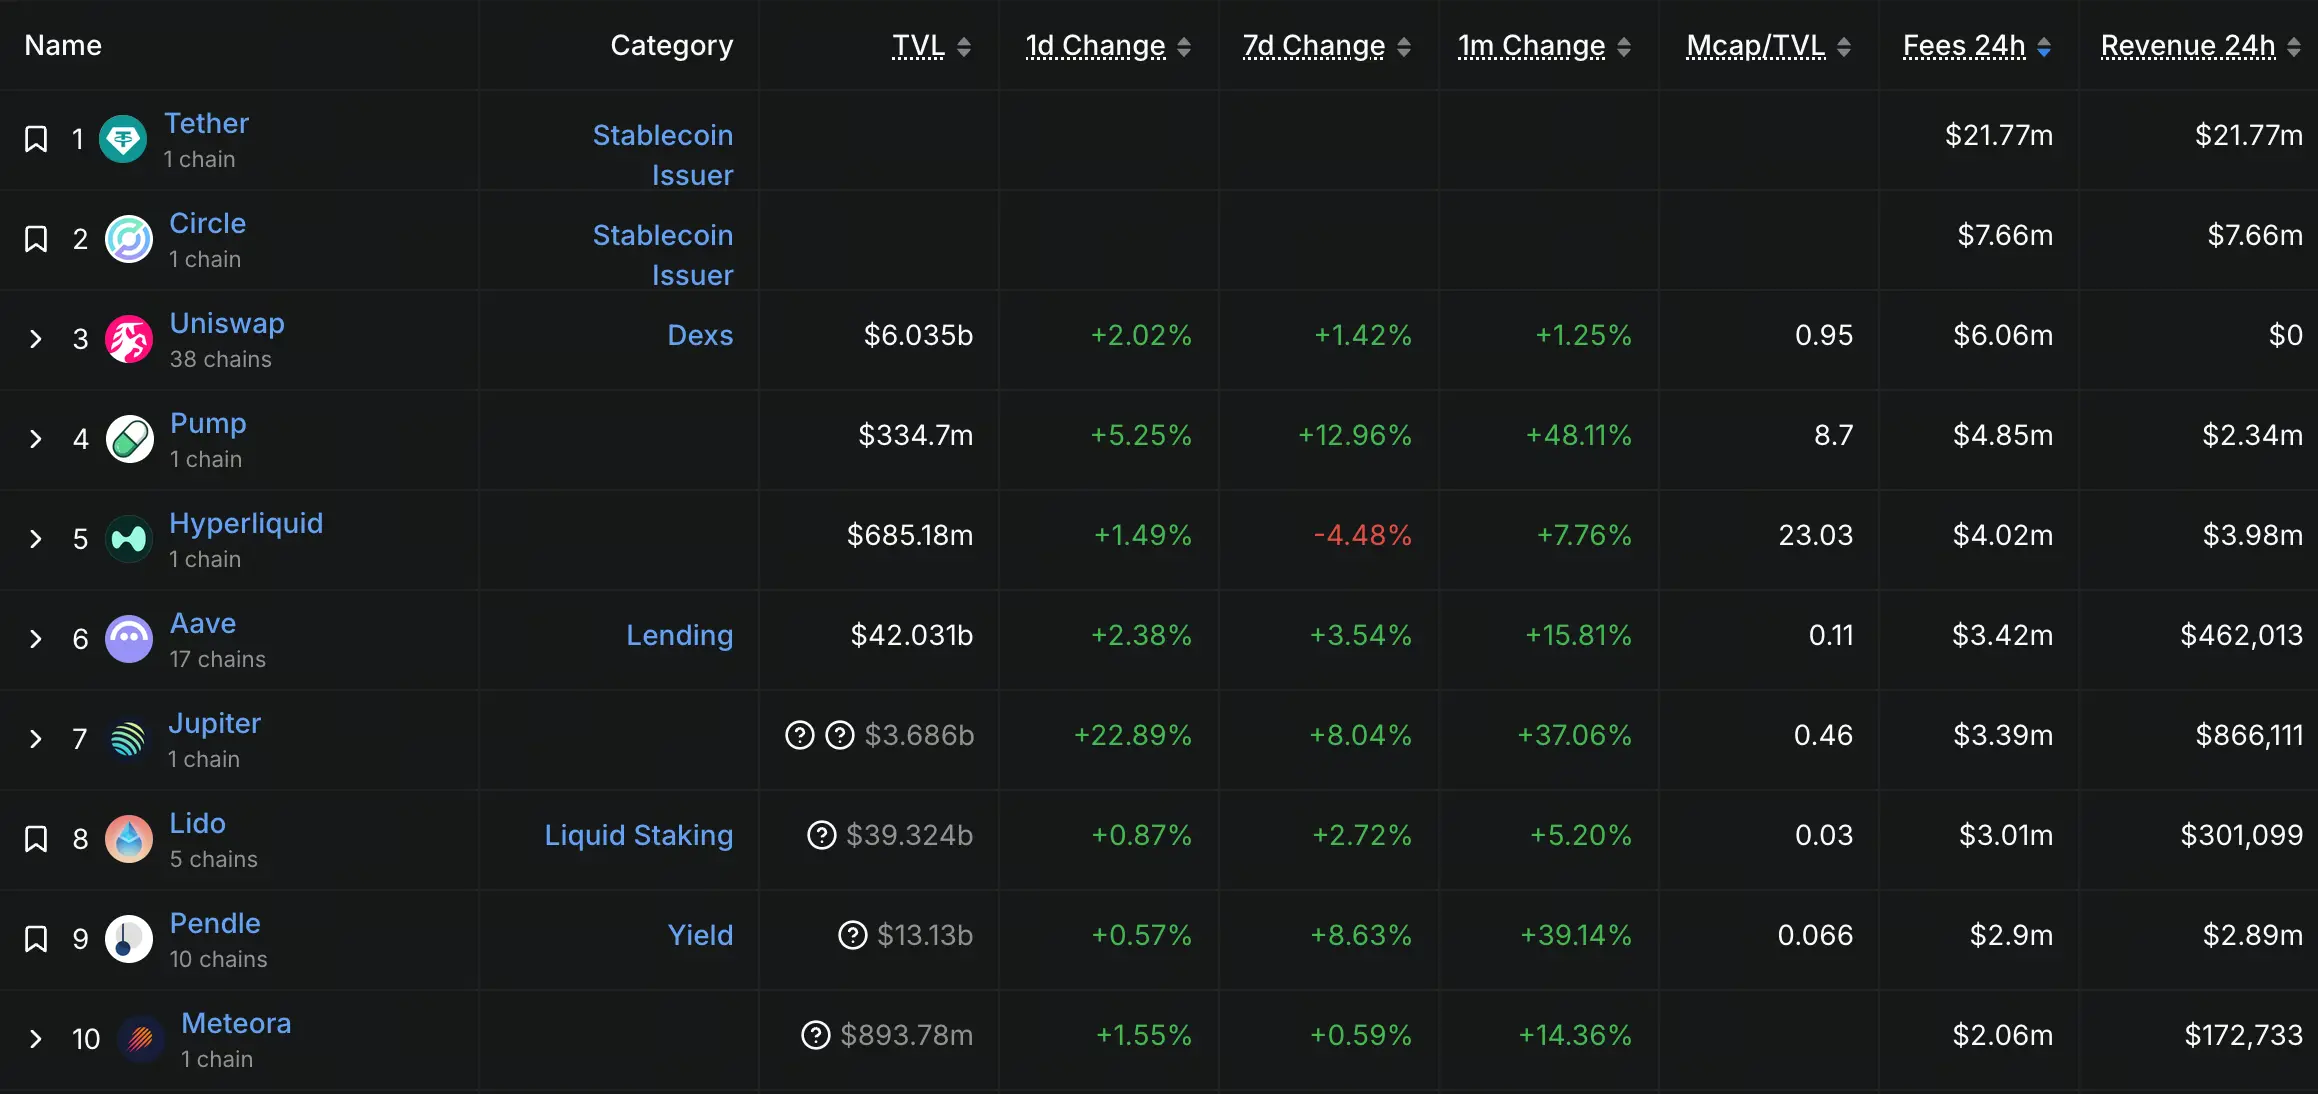Sort by 1m Change column
The width and height of the screenshot is (2318, 1094).
1545,46
